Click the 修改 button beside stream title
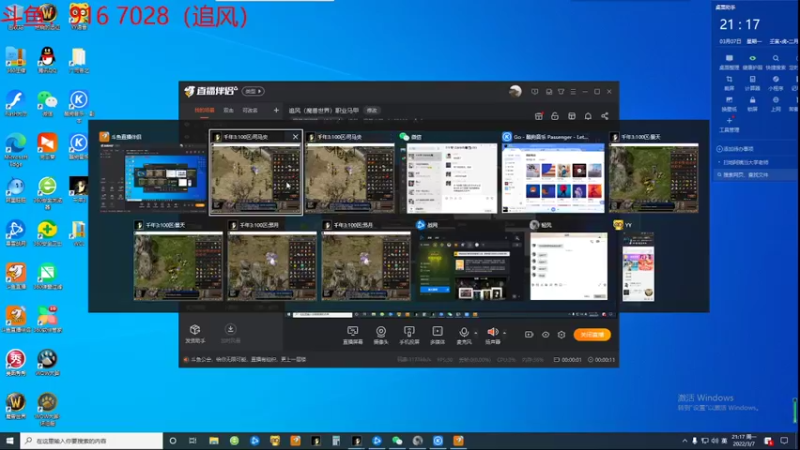 click(x=372, y=111)
